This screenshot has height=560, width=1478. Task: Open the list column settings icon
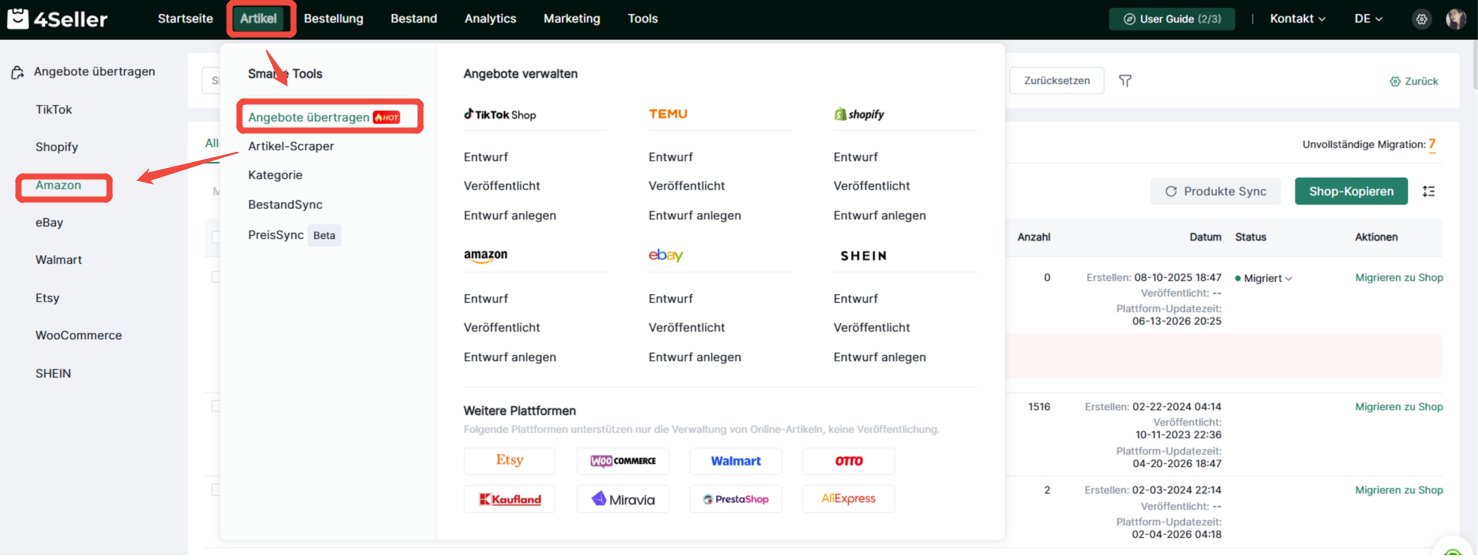(1429, 191)
